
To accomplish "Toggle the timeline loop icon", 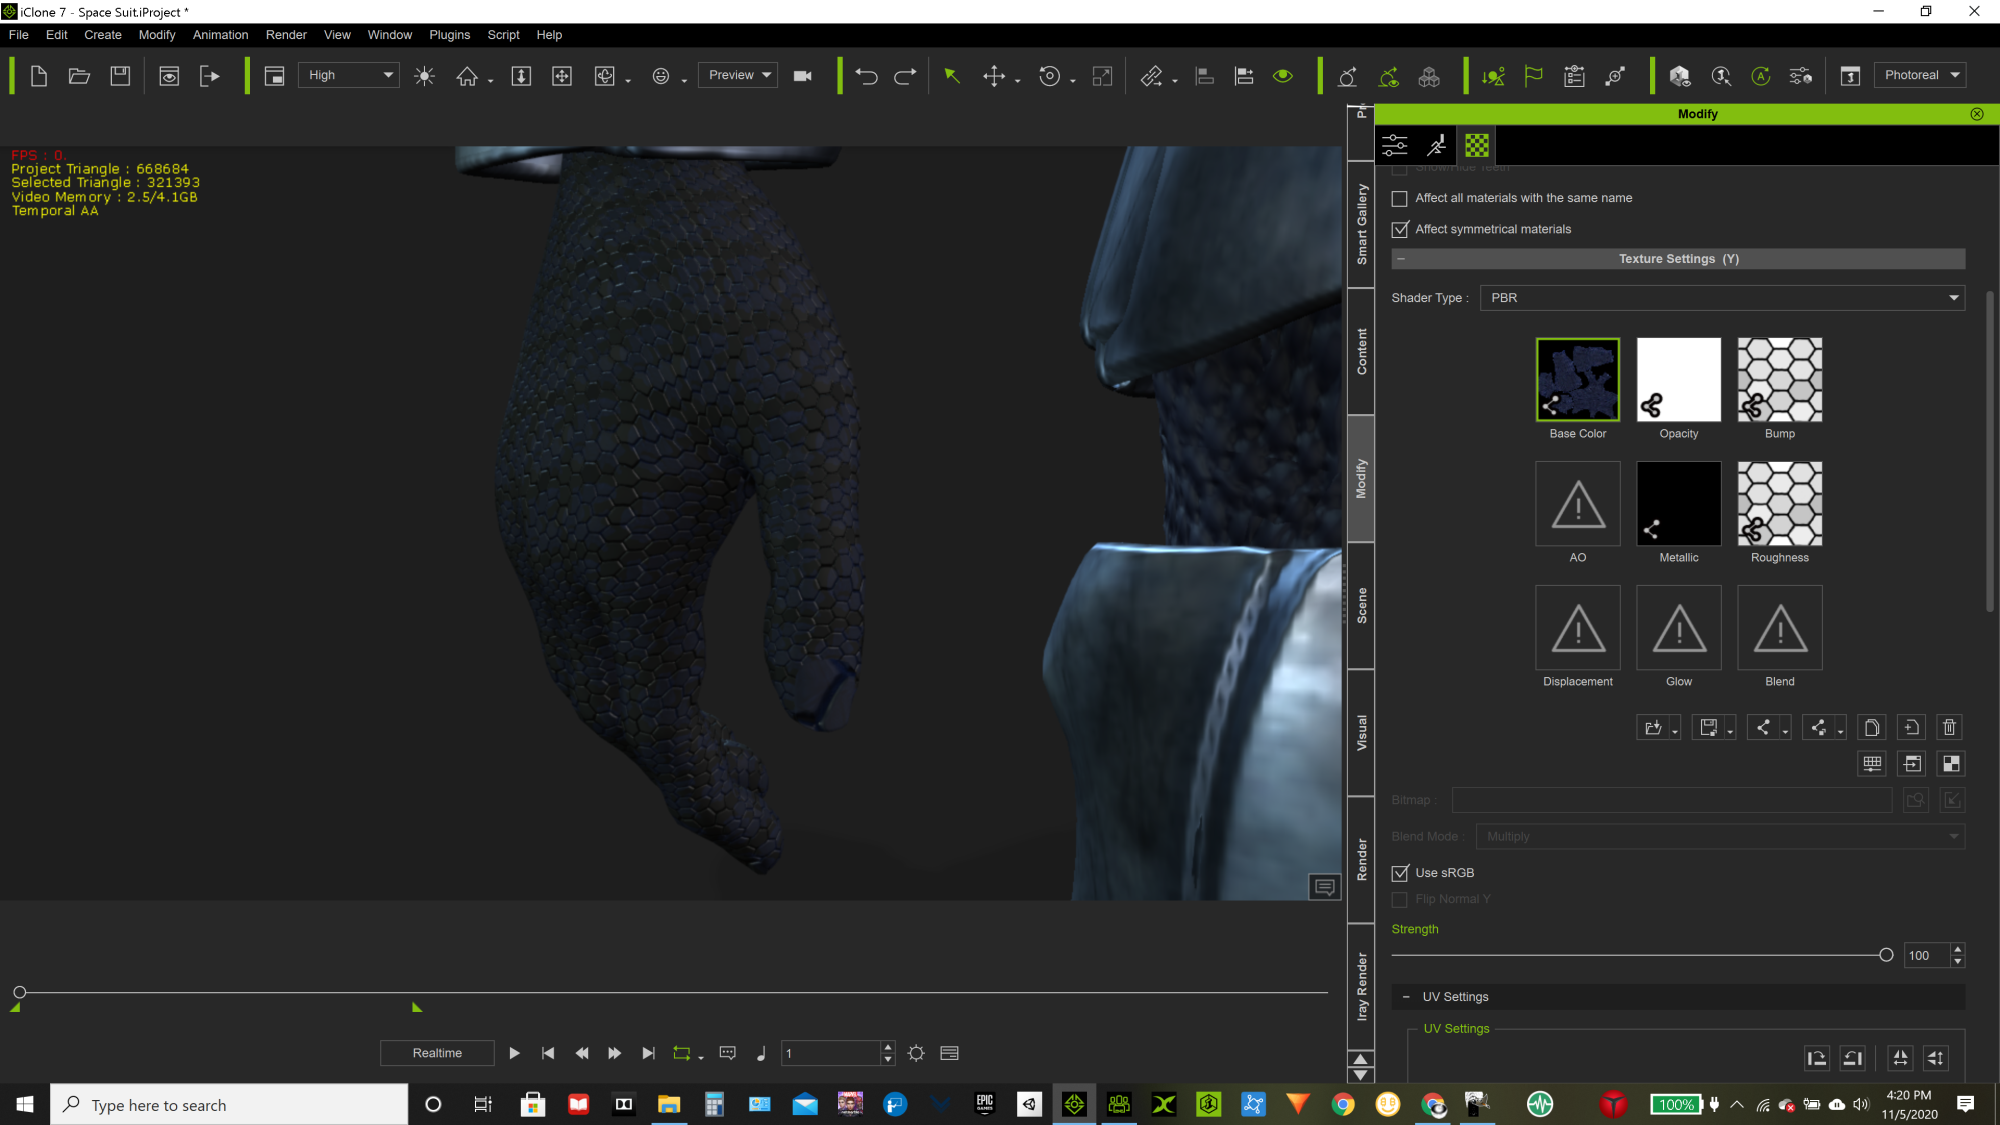I will coord(682,1053).
